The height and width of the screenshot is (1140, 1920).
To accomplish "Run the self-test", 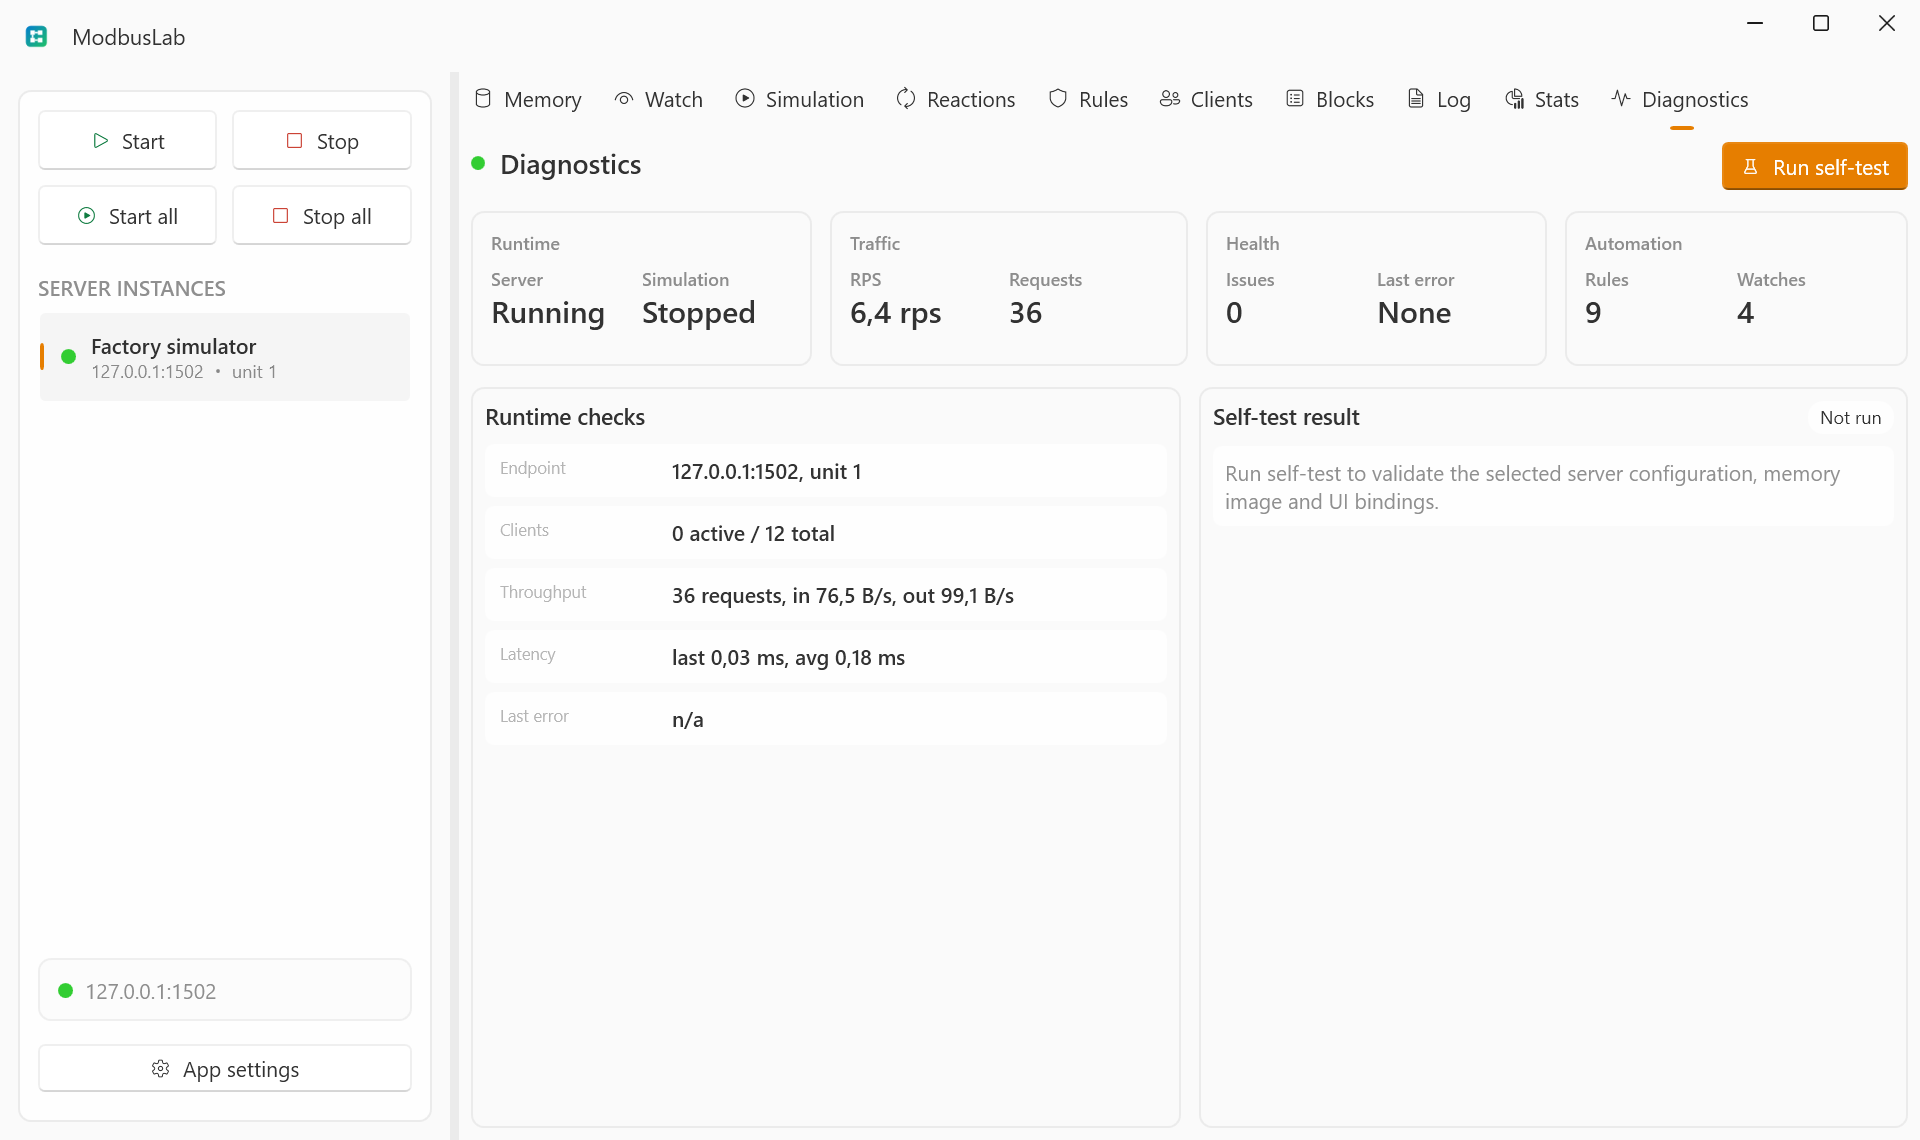I will [x=1814, y=167].
